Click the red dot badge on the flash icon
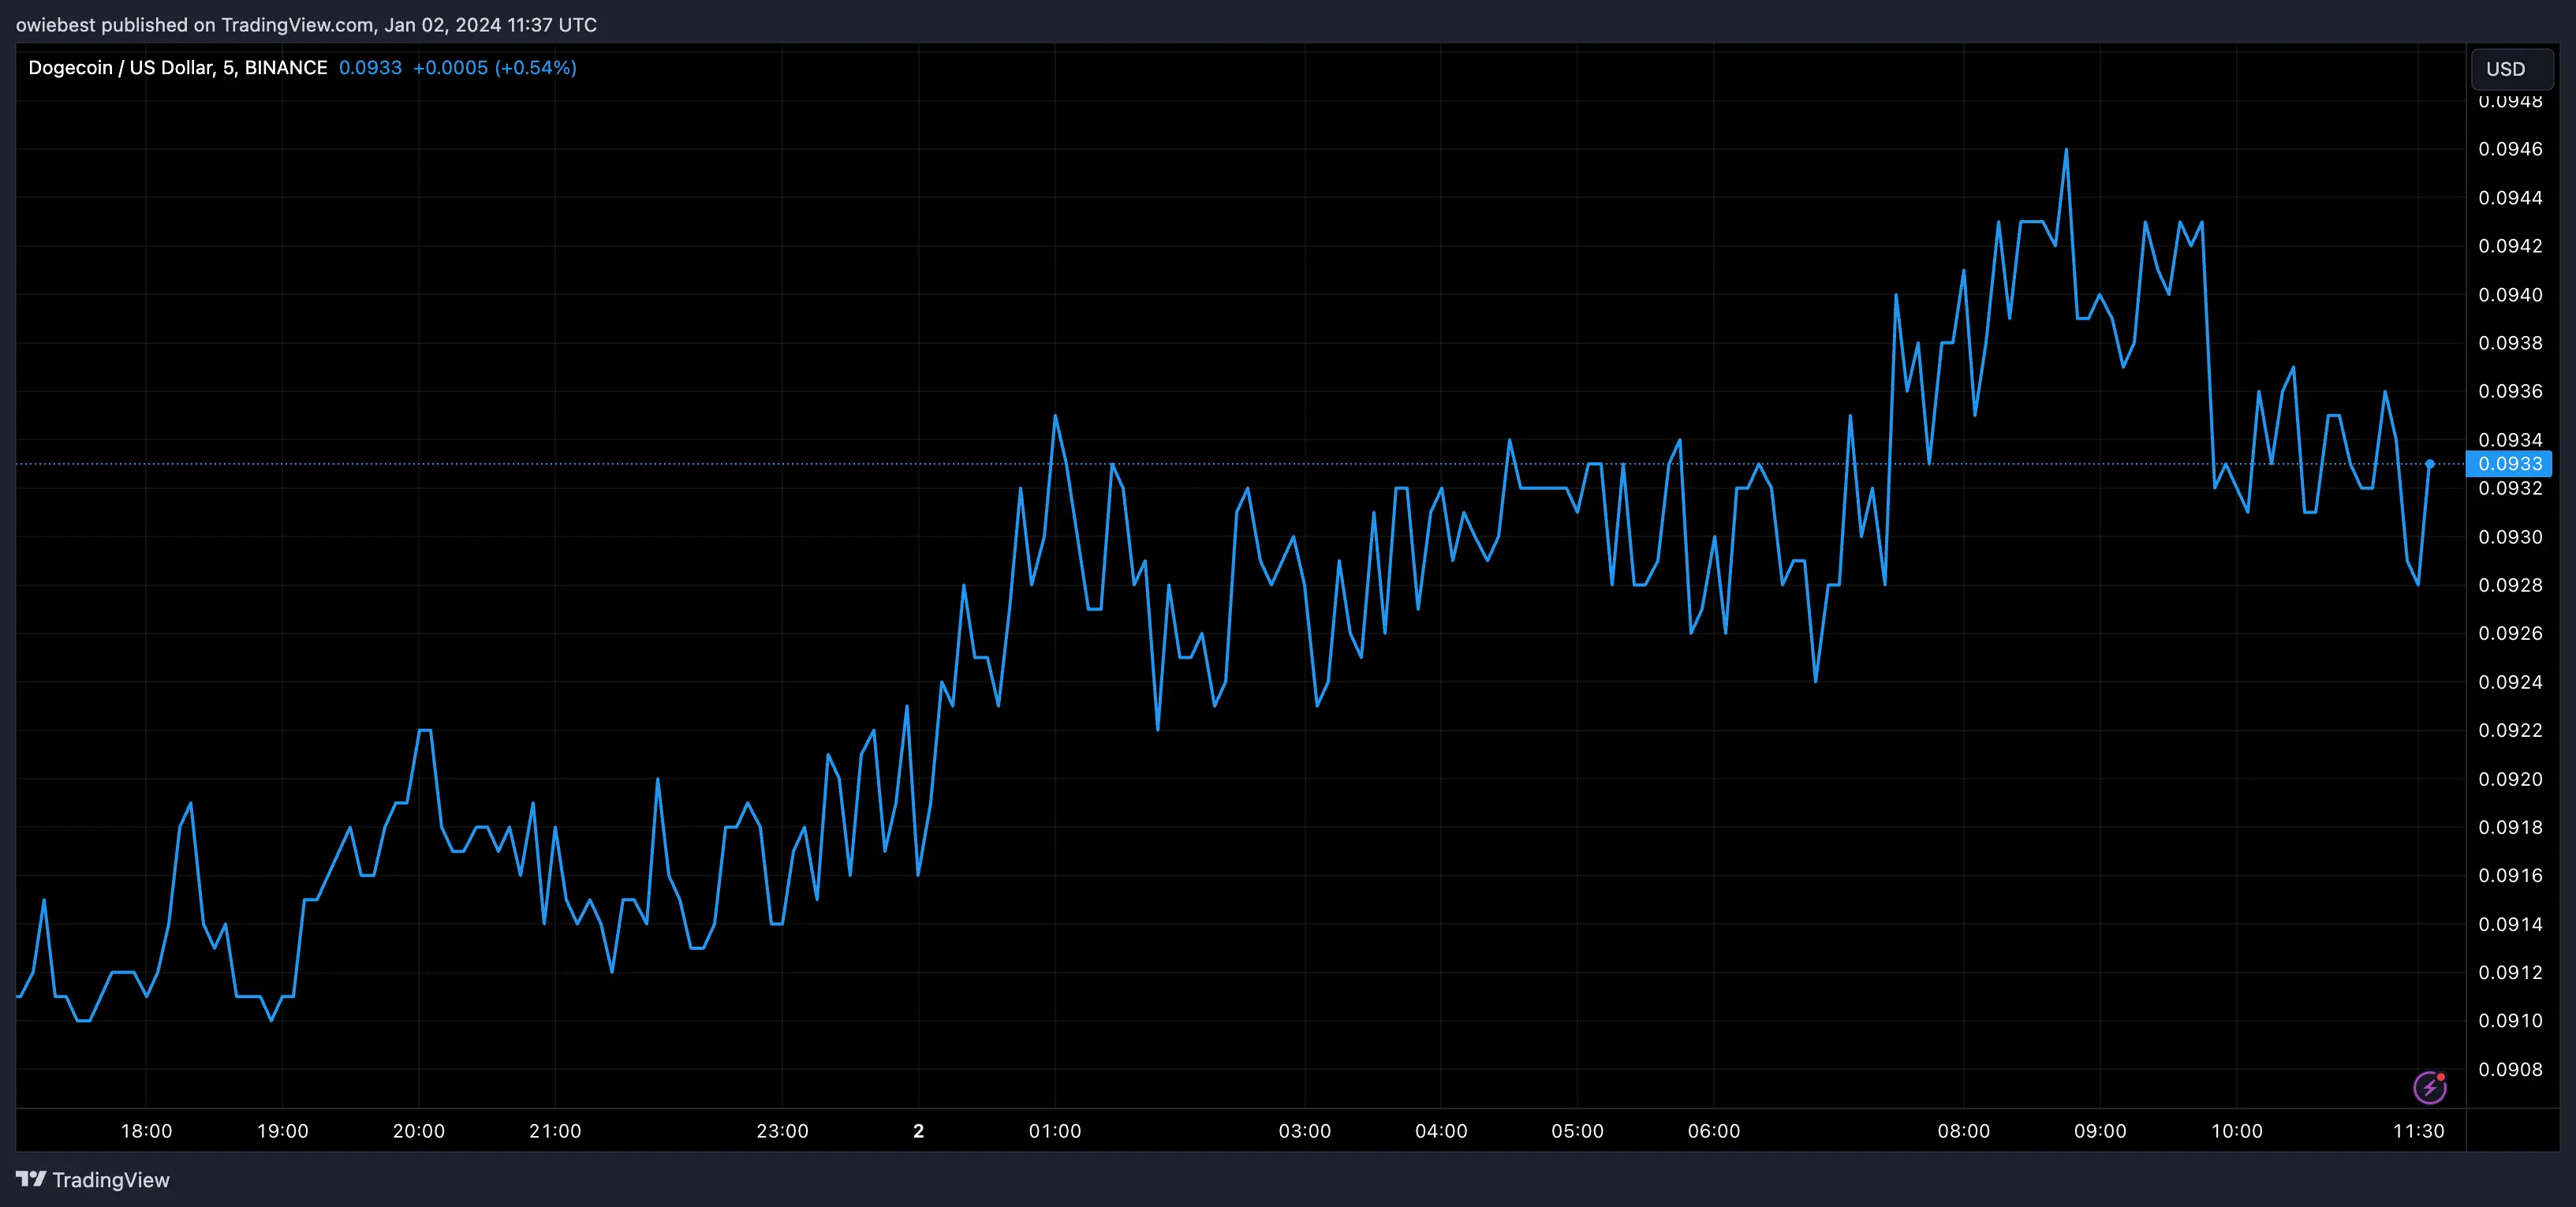2576x1207 pixels. coord(2442,1076)
